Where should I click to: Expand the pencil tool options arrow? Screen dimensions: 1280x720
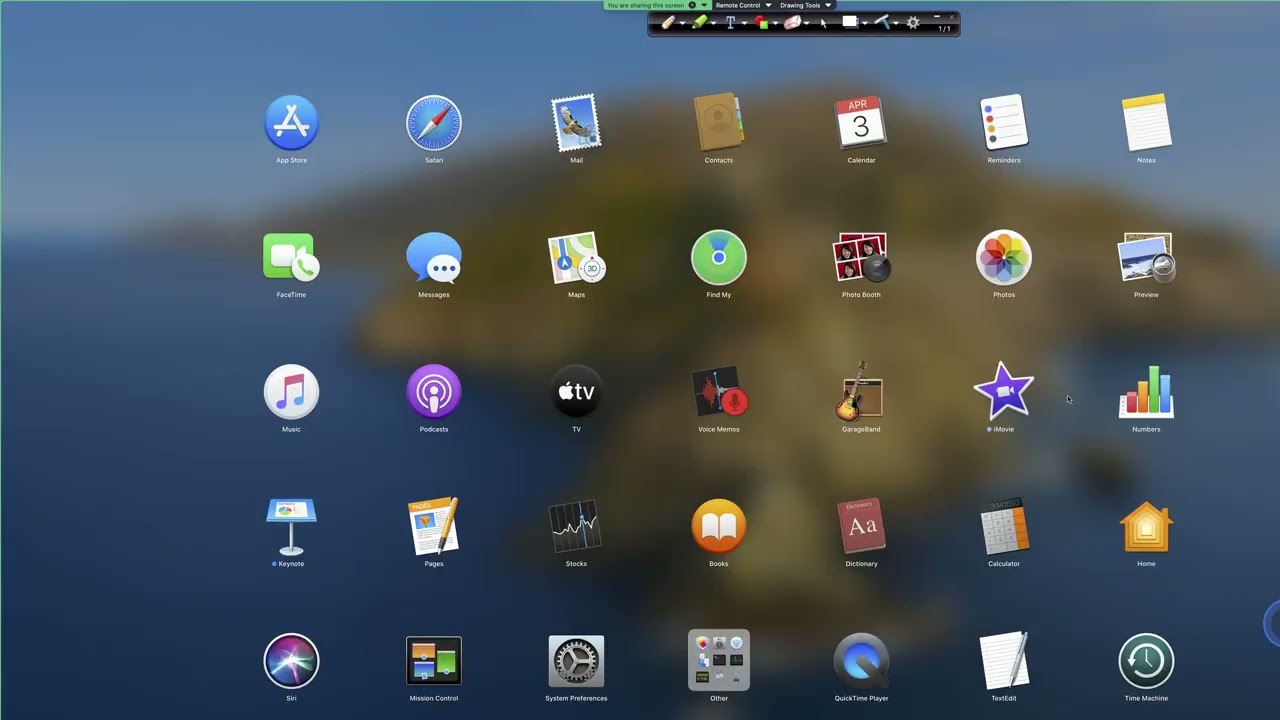click(x=683, y=23)
